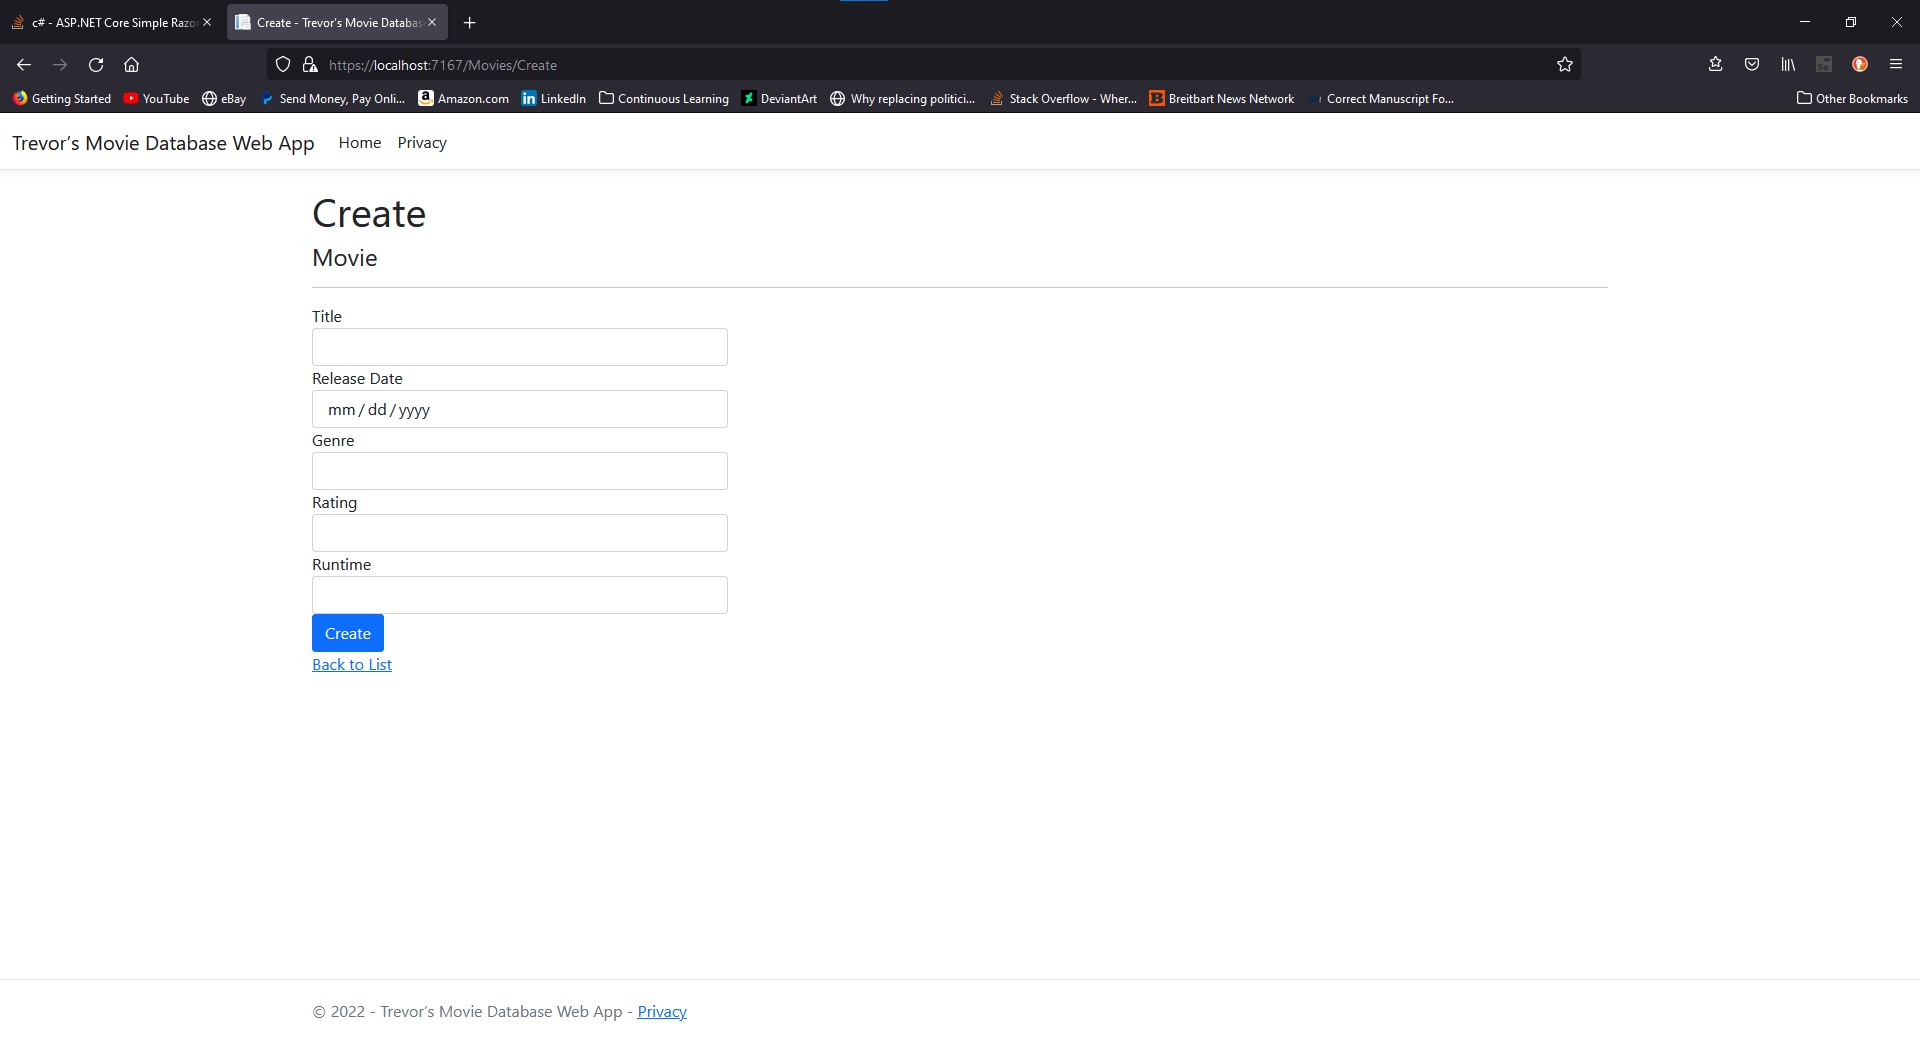Expand the Continuous Learning bookmark folder
The width and height of the screenshot is (1920, 1040).
[663, 99]
